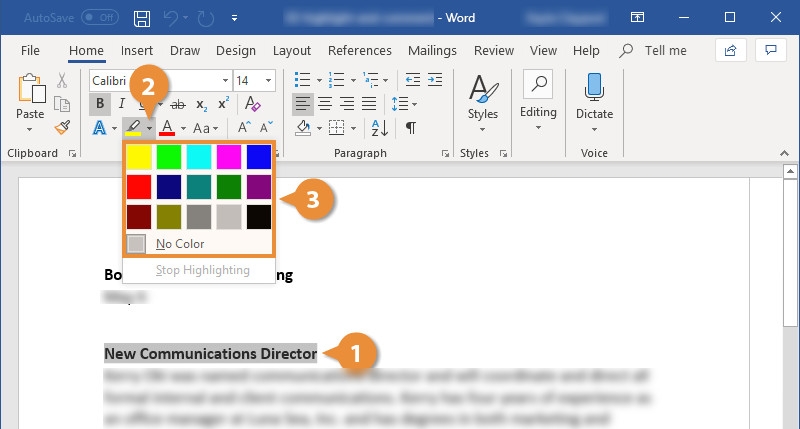Click the Show/Hide paragraph marks icon
Viewport: 800px width, 429px height.
tap(411, 127)
